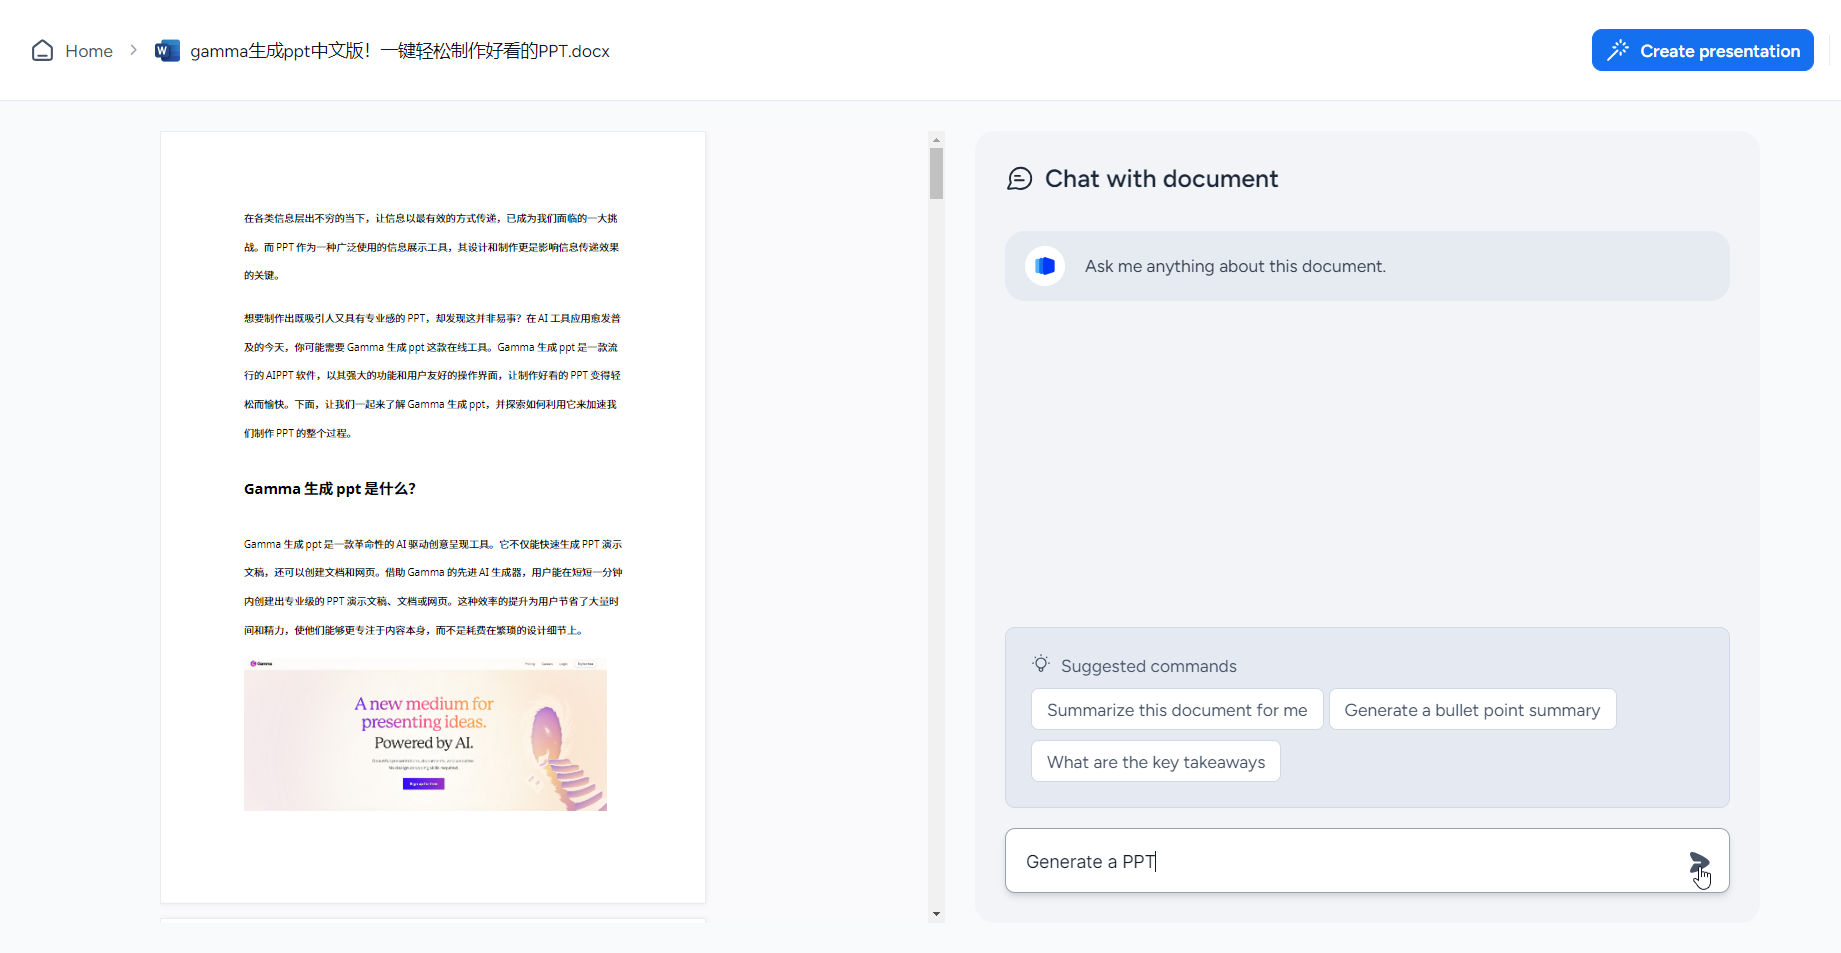Image resolution: width=1841 pixels, height=953 pixels.
Task: Select the gamma docx file name breadcrumb
Action: tap(400, 51)
